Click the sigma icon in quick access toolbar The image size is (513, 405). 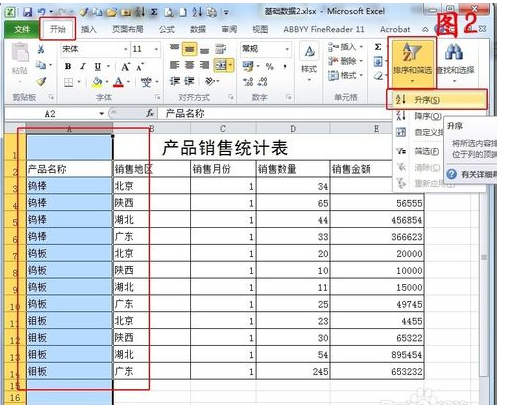click(154, 12)
